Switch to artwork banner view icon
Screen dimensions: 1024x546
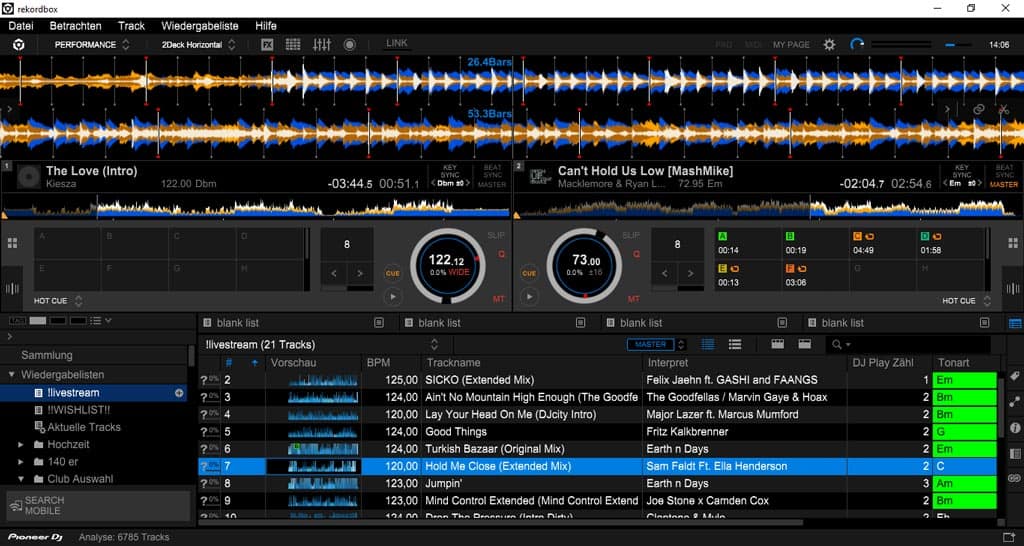point(805,344)
